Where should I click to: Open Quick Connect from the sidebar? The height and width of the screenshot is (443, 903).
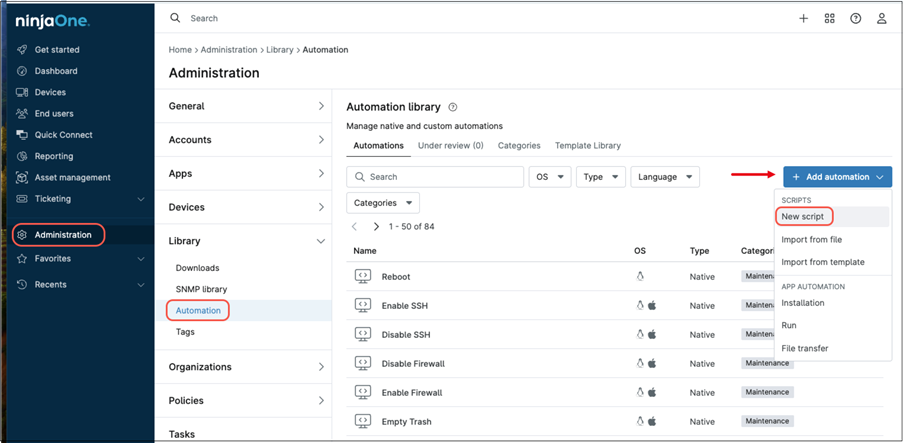pyautogui.click(x=62, y=135)
